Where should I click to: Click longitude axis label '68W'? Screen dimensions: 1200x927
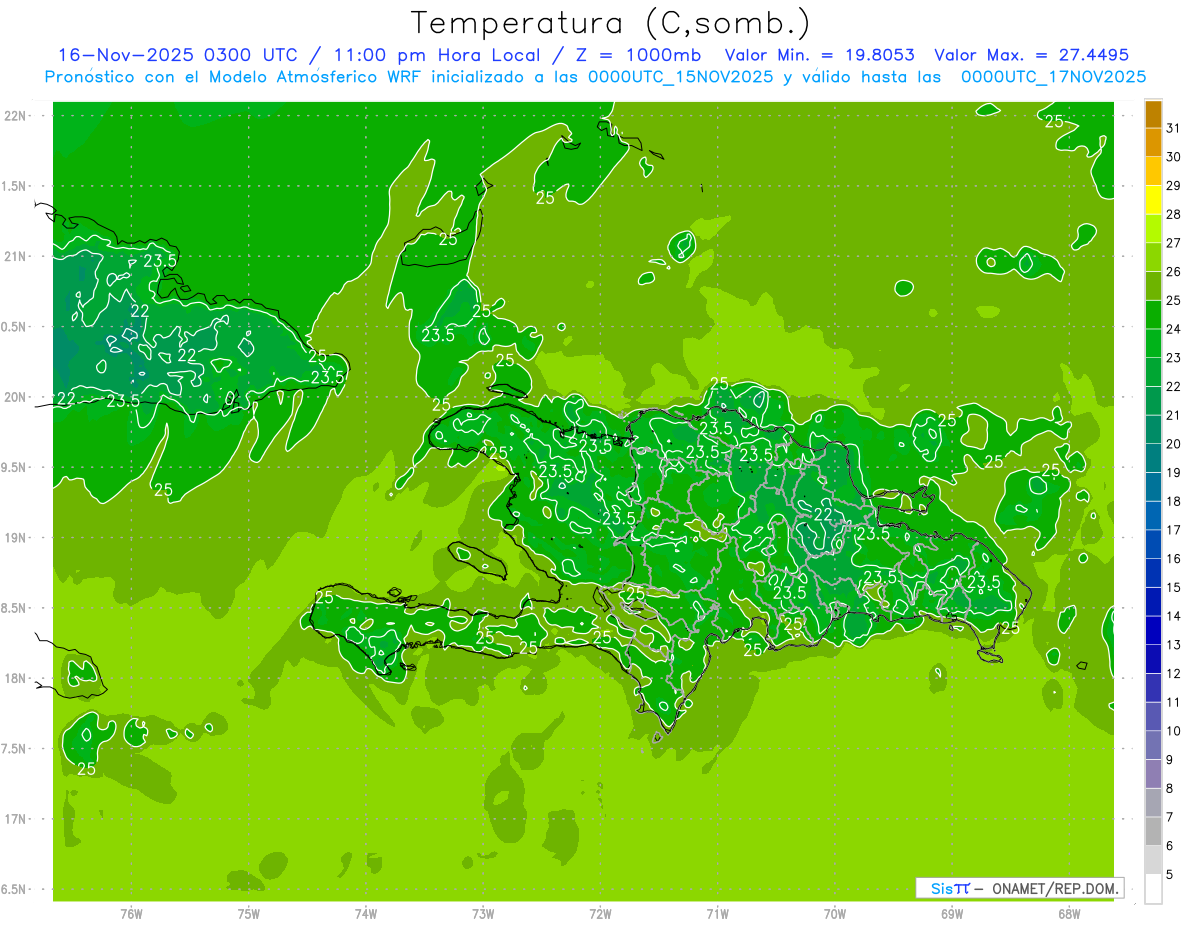point(1069,913)
